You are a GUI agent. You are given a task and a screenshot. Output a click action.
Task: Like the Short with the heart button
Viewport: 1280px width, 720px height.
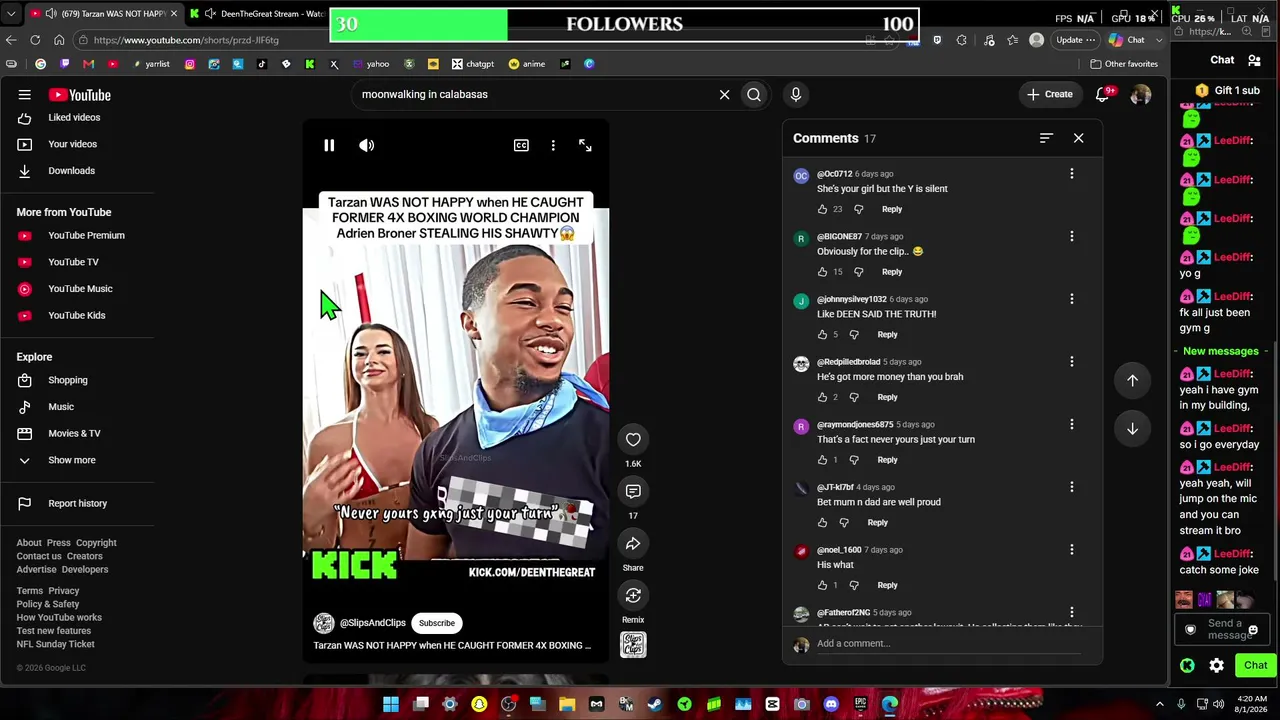[633, 439]
